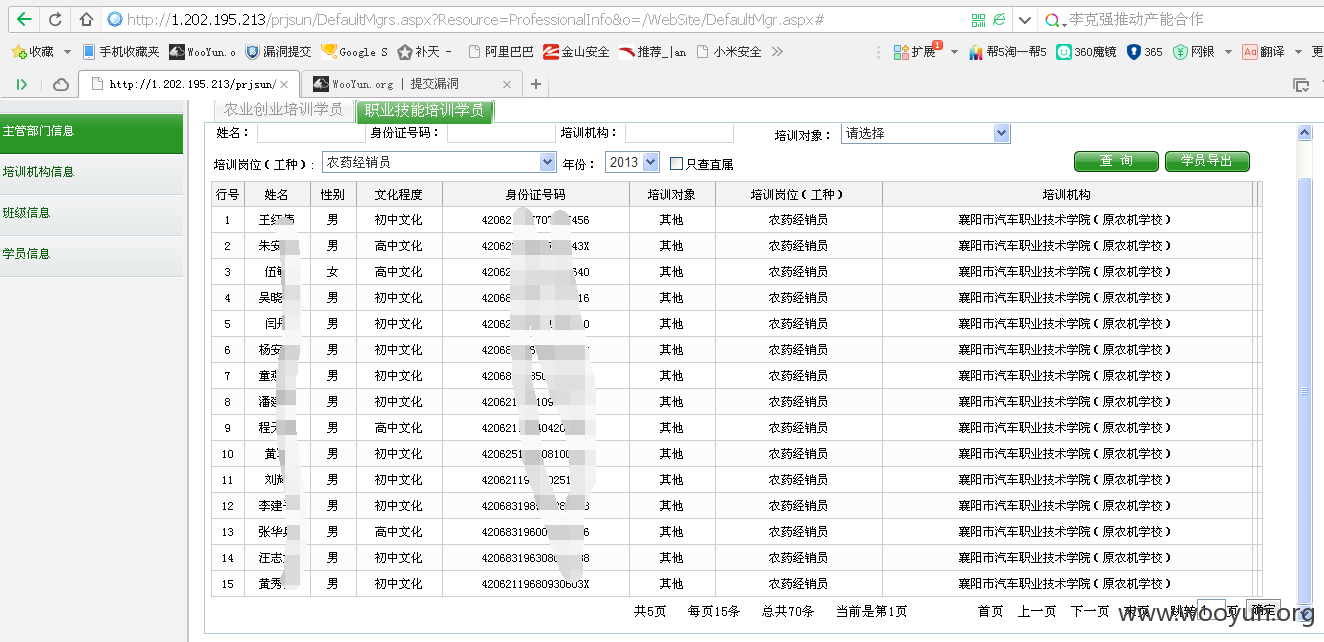Viewport: 1324px width, 642px height.
Task: Open 360魔镜 extension
Action: 1086,51
